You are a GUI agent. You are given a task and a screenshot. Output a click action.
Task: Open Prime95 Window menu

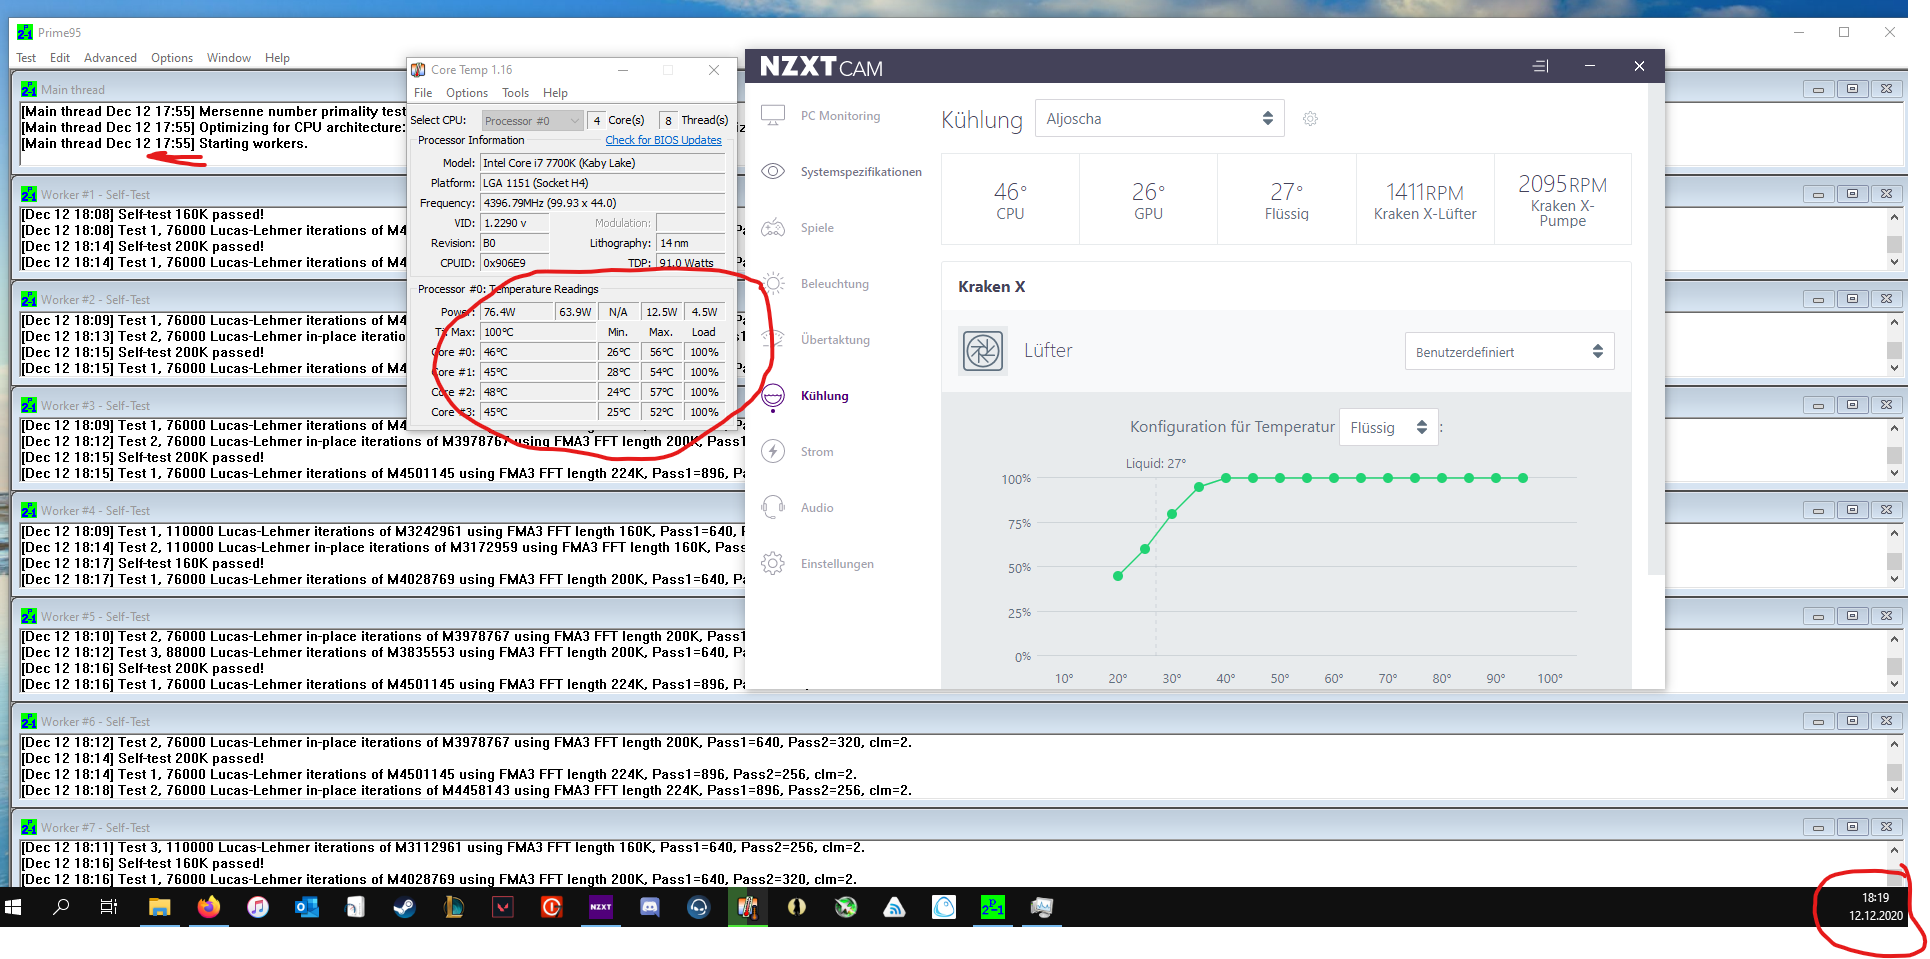(229, 58)
